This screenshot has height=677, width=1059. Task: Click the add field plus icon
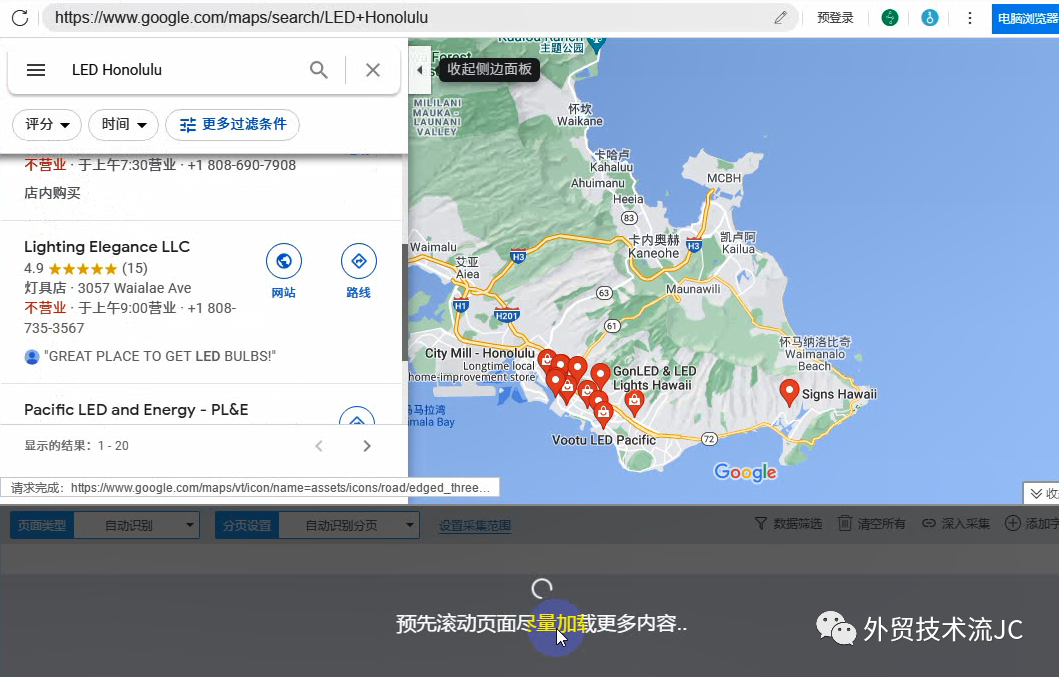pos(1012,523)
